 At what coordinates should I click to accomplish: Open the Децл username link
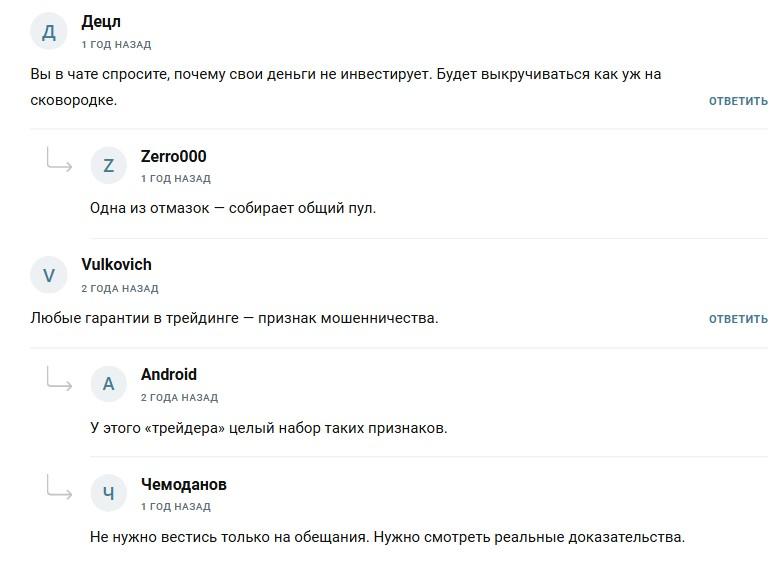tap(101, 22)
